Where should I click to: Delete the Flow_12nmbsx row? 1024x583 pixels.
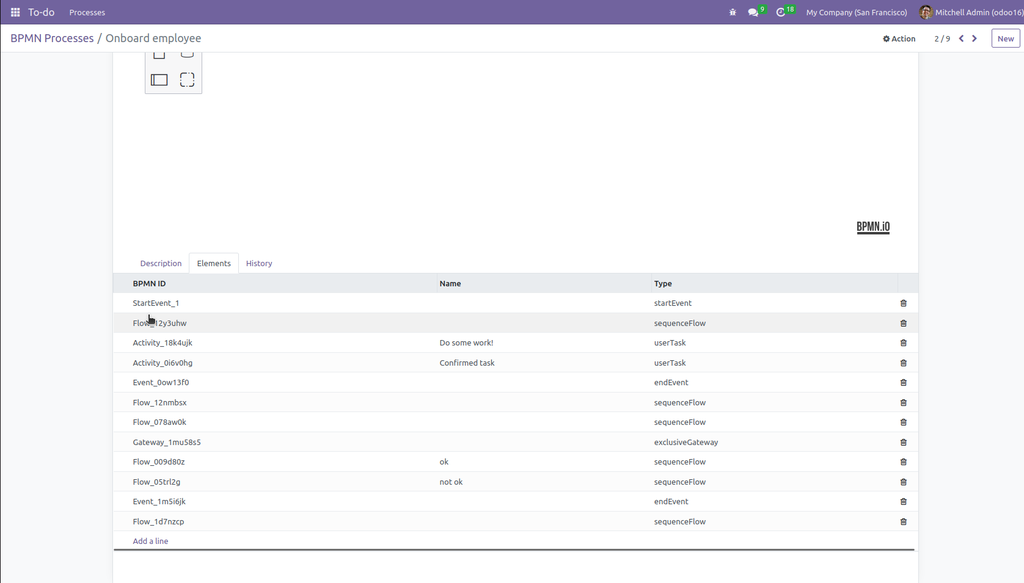(904, 403)
